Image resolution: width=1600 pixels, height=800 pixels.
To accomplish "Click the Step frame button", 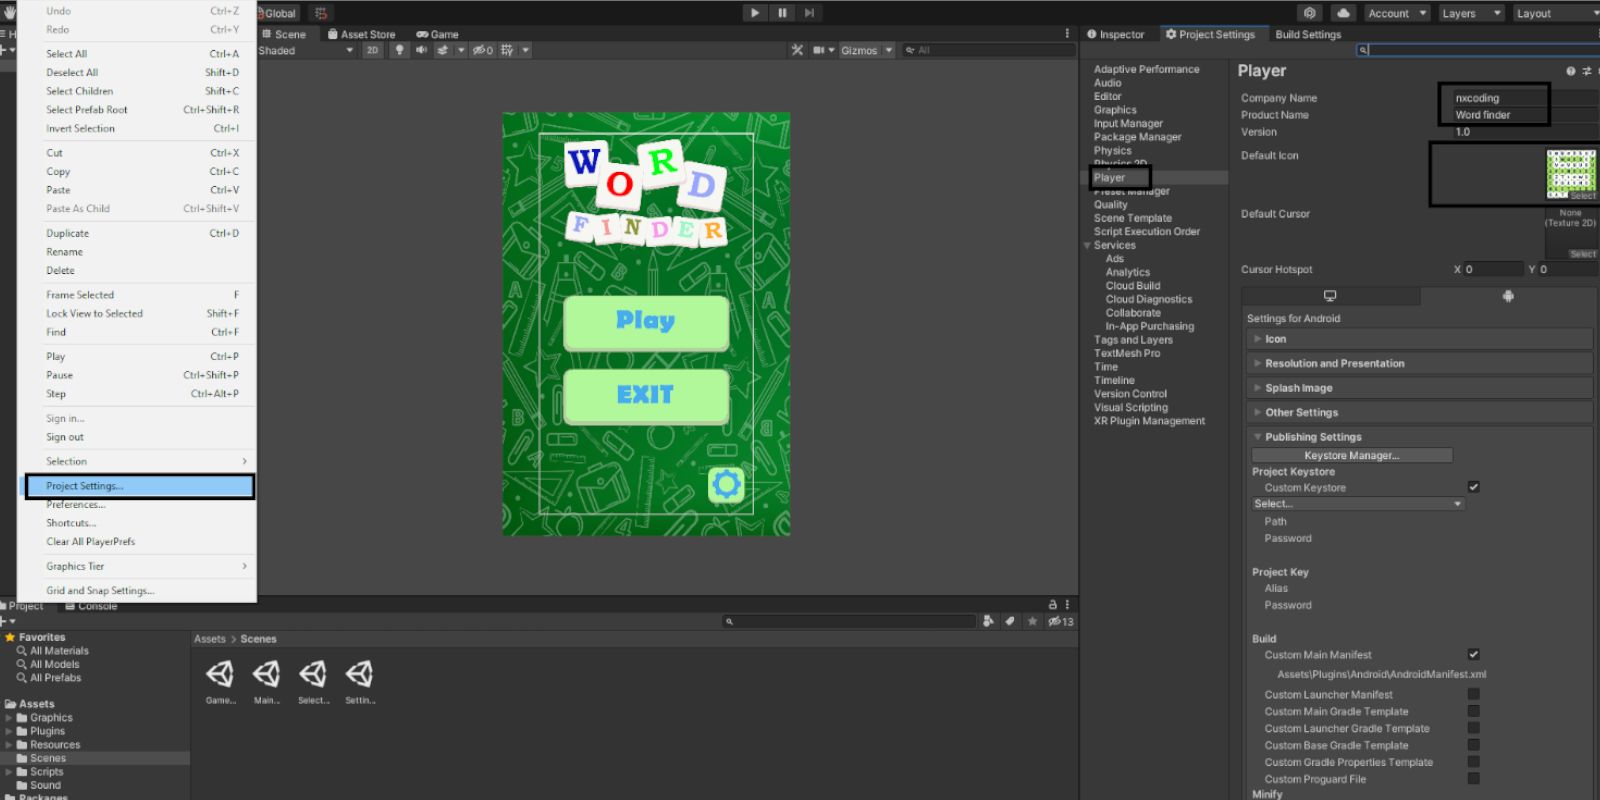I will pyautogui.click(x=809, y=13).
